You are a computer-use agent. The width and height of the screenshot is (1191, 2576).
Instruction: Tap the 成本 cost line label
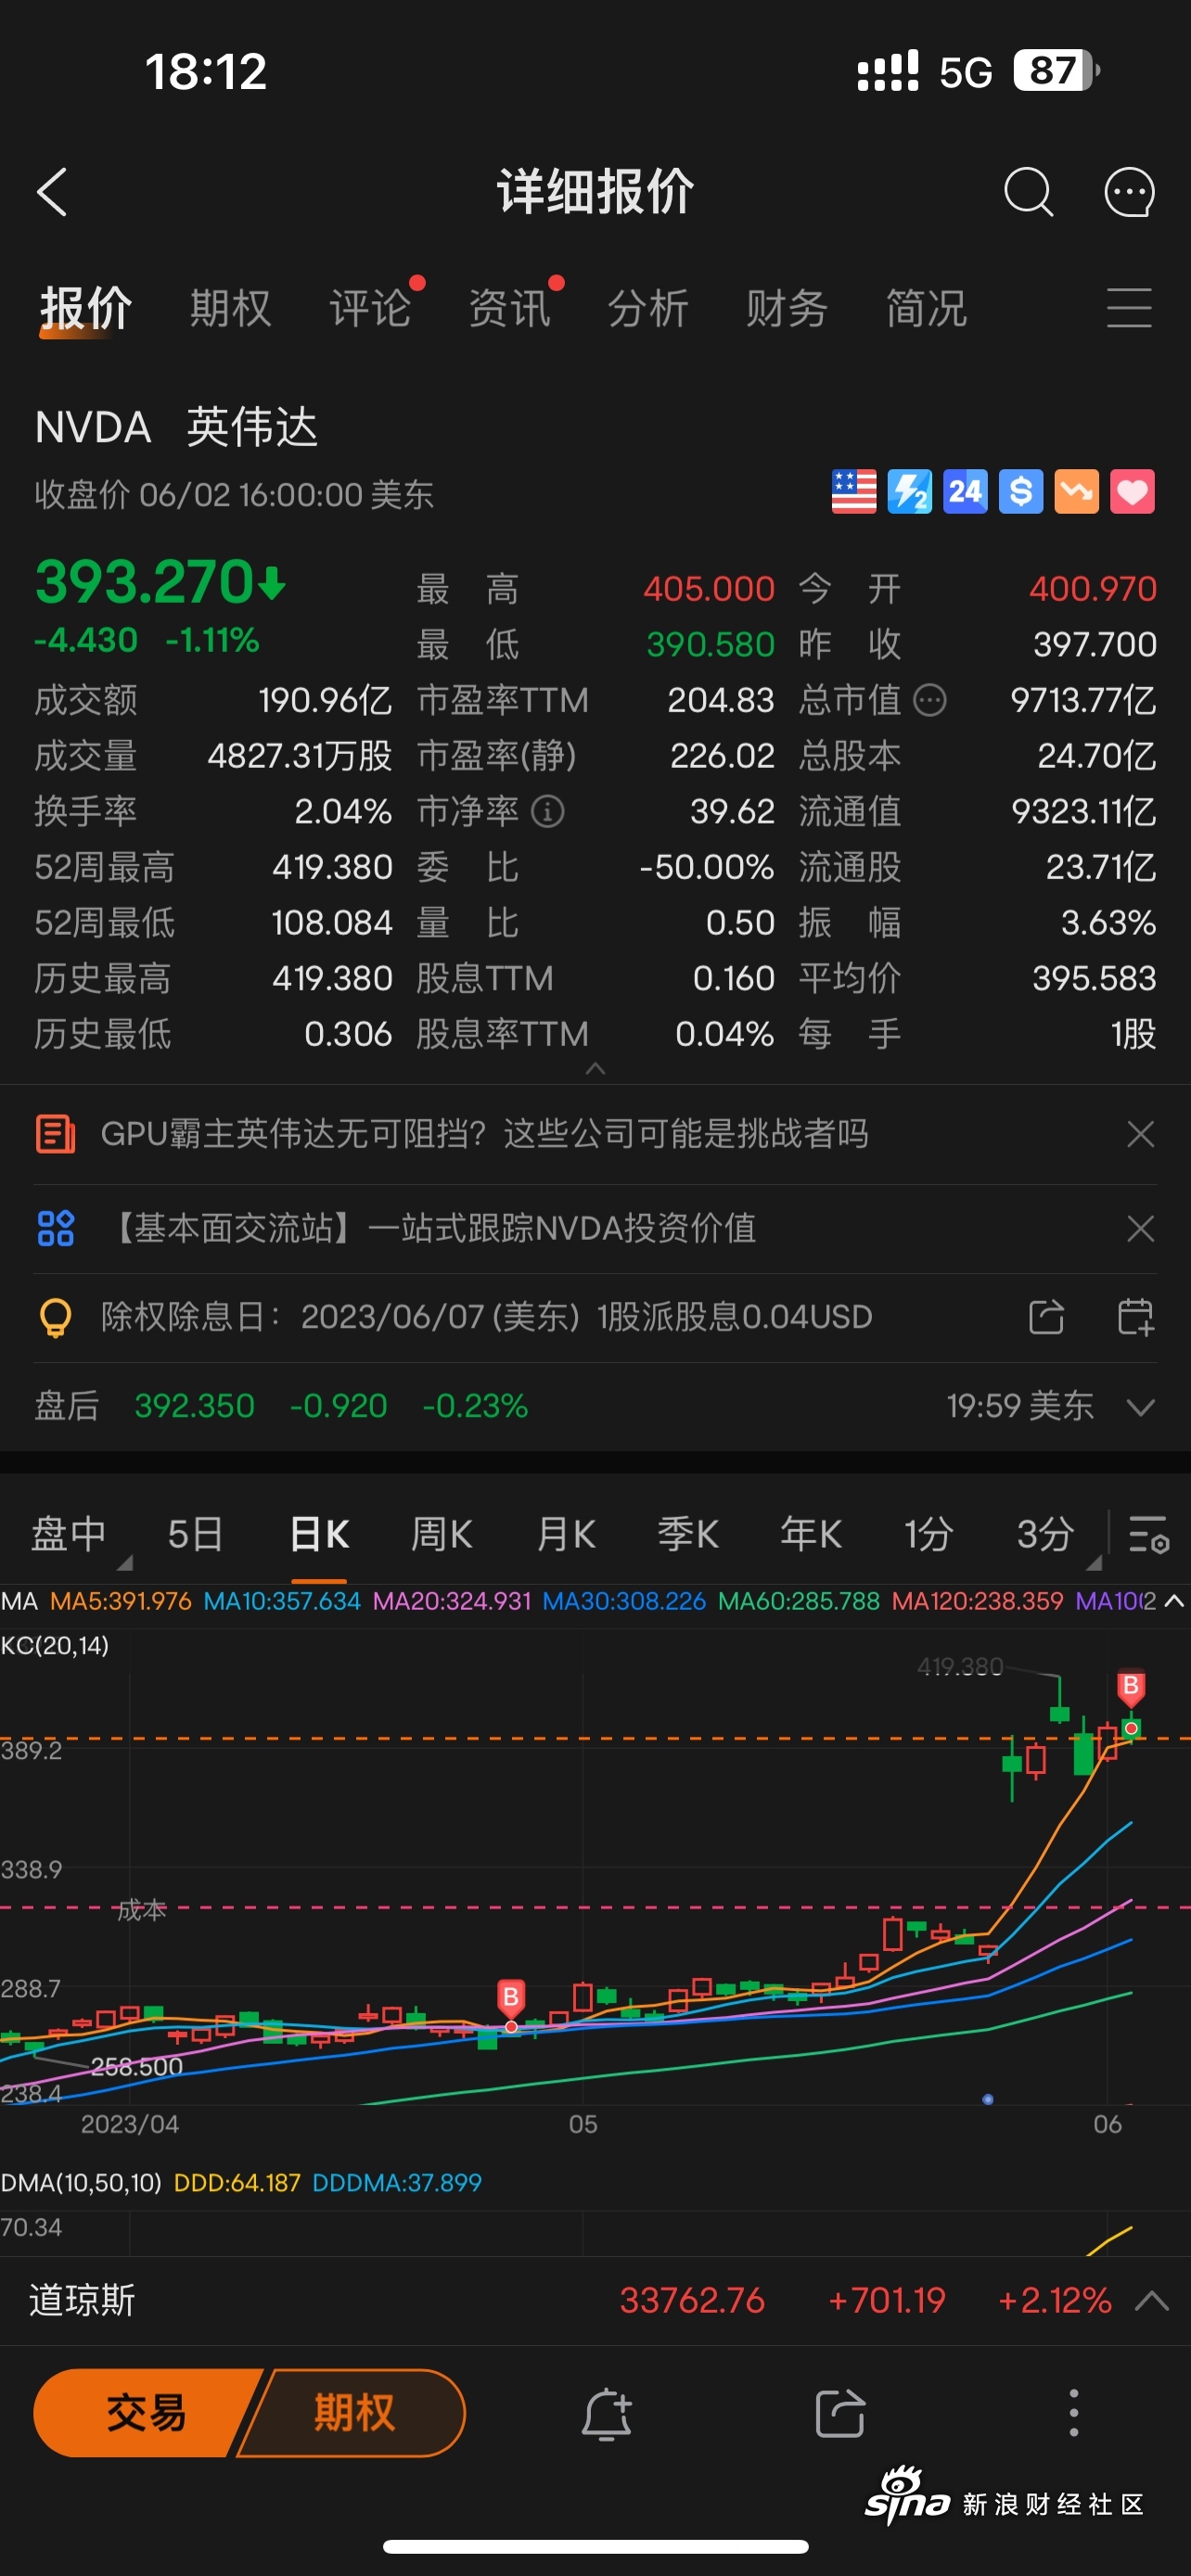pyautogui.click(x=141, y=1911)
